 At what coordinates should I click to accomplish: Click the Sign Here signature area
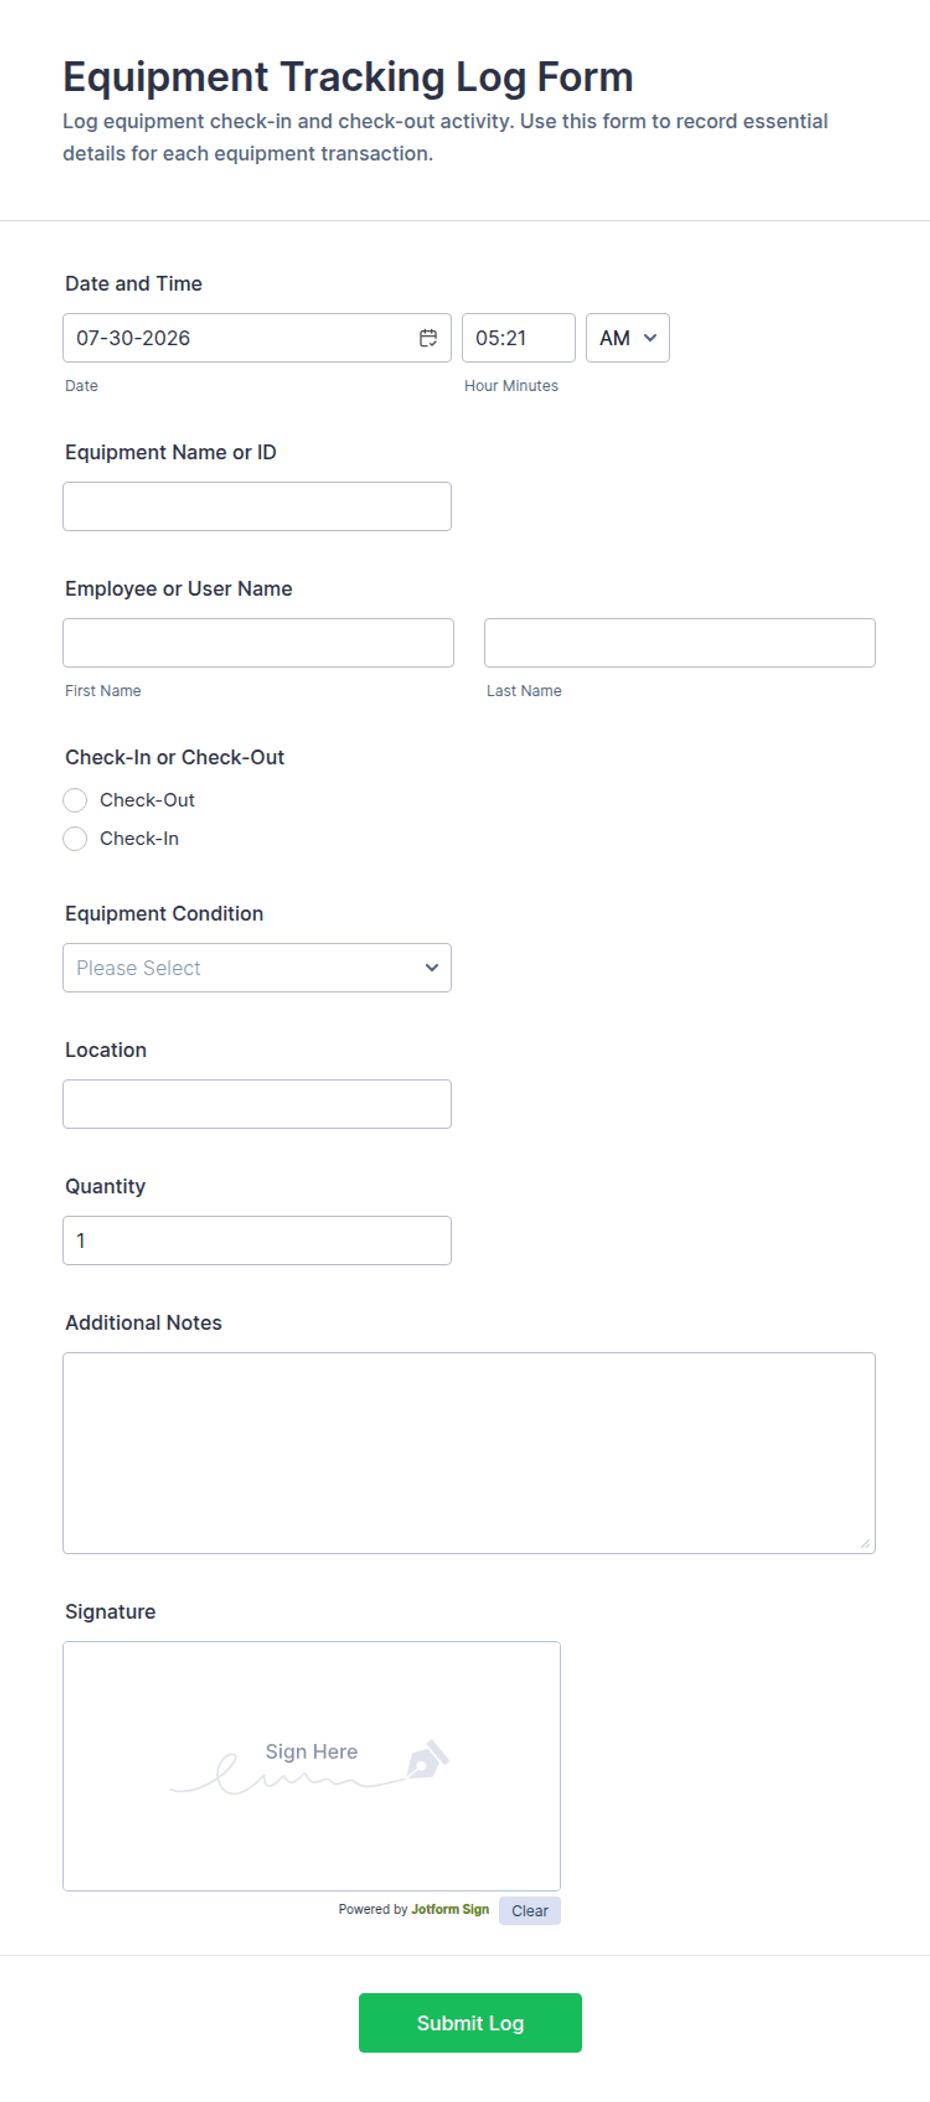[x=312, y=1766]
